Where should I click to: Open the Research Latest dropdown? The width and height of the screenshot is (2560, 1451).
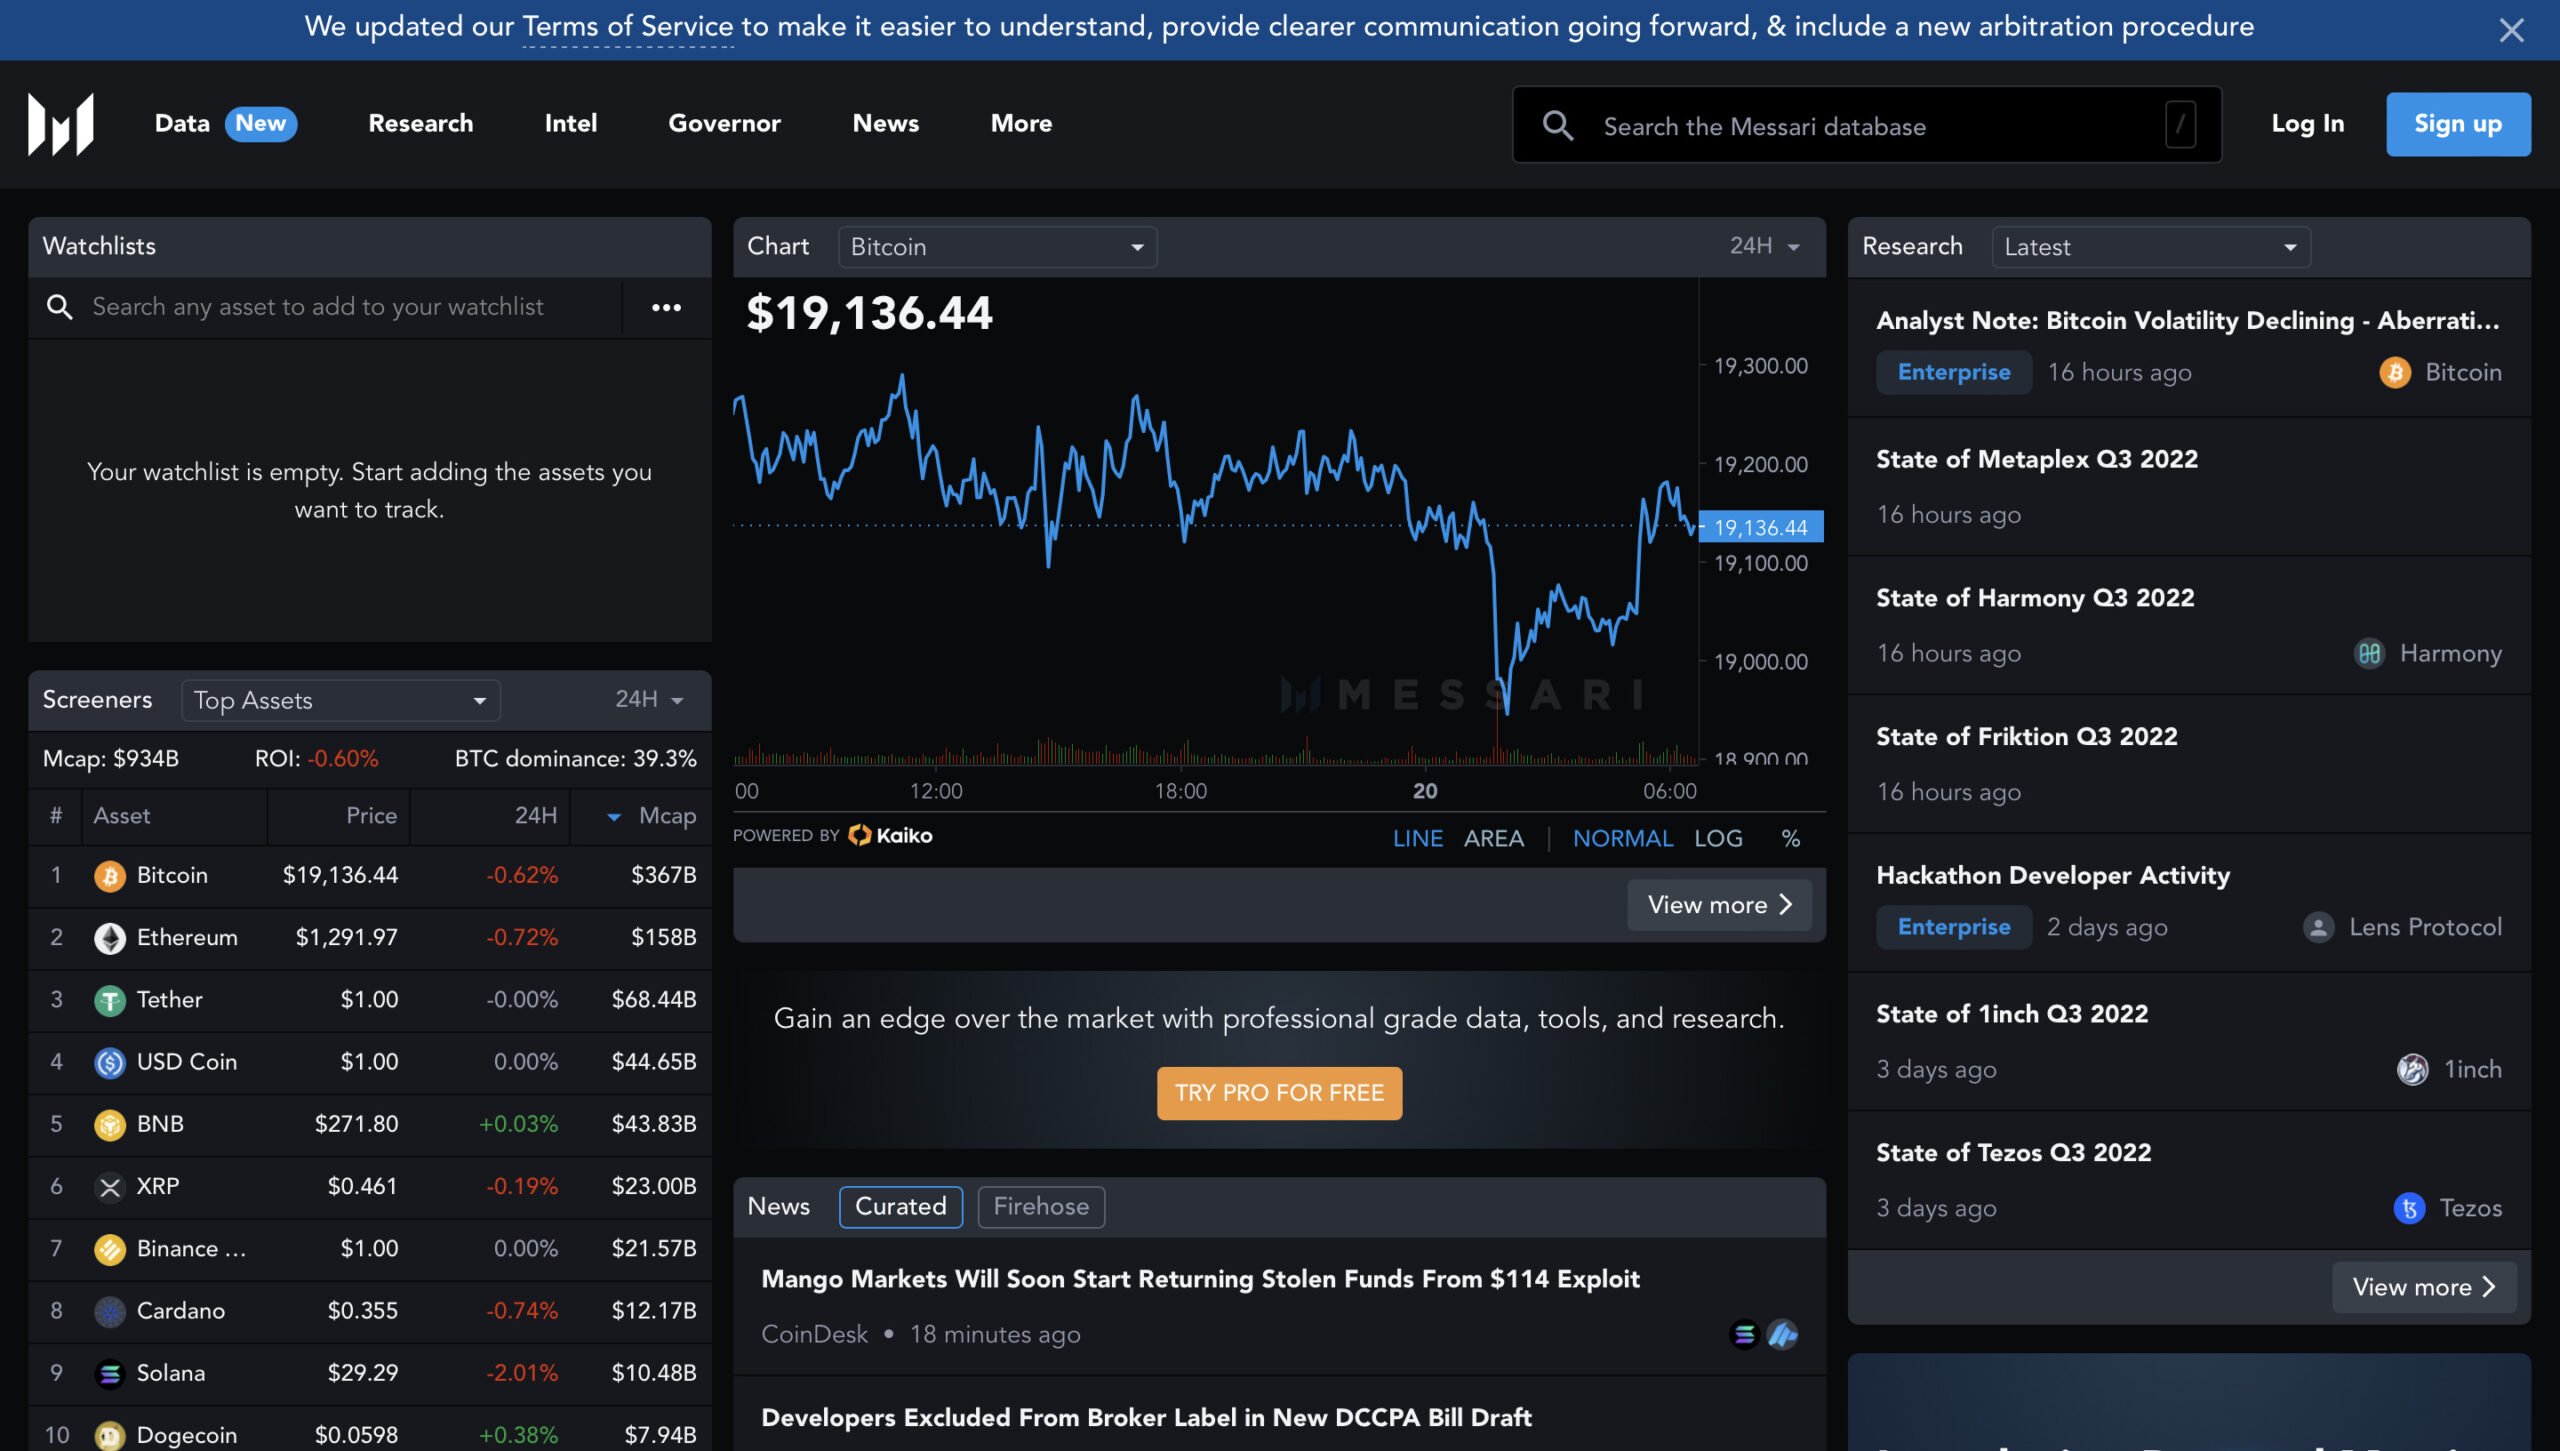[x=2150, y=247]
